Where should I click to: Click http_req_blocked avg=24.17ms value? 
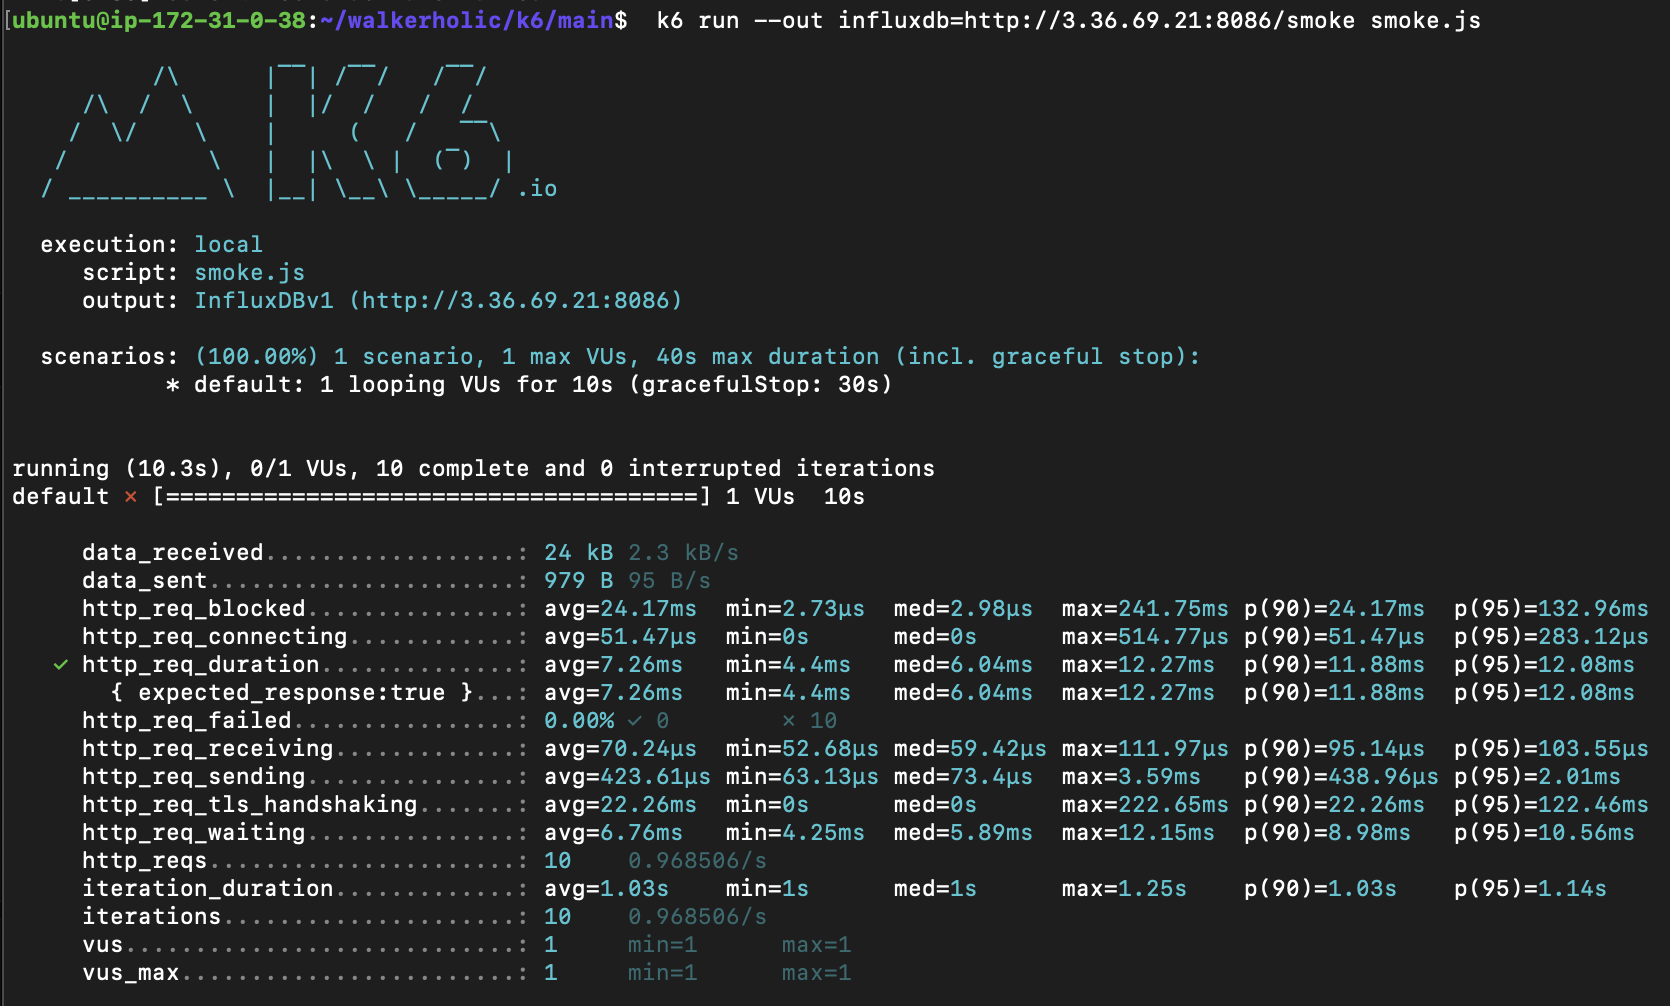621,609
